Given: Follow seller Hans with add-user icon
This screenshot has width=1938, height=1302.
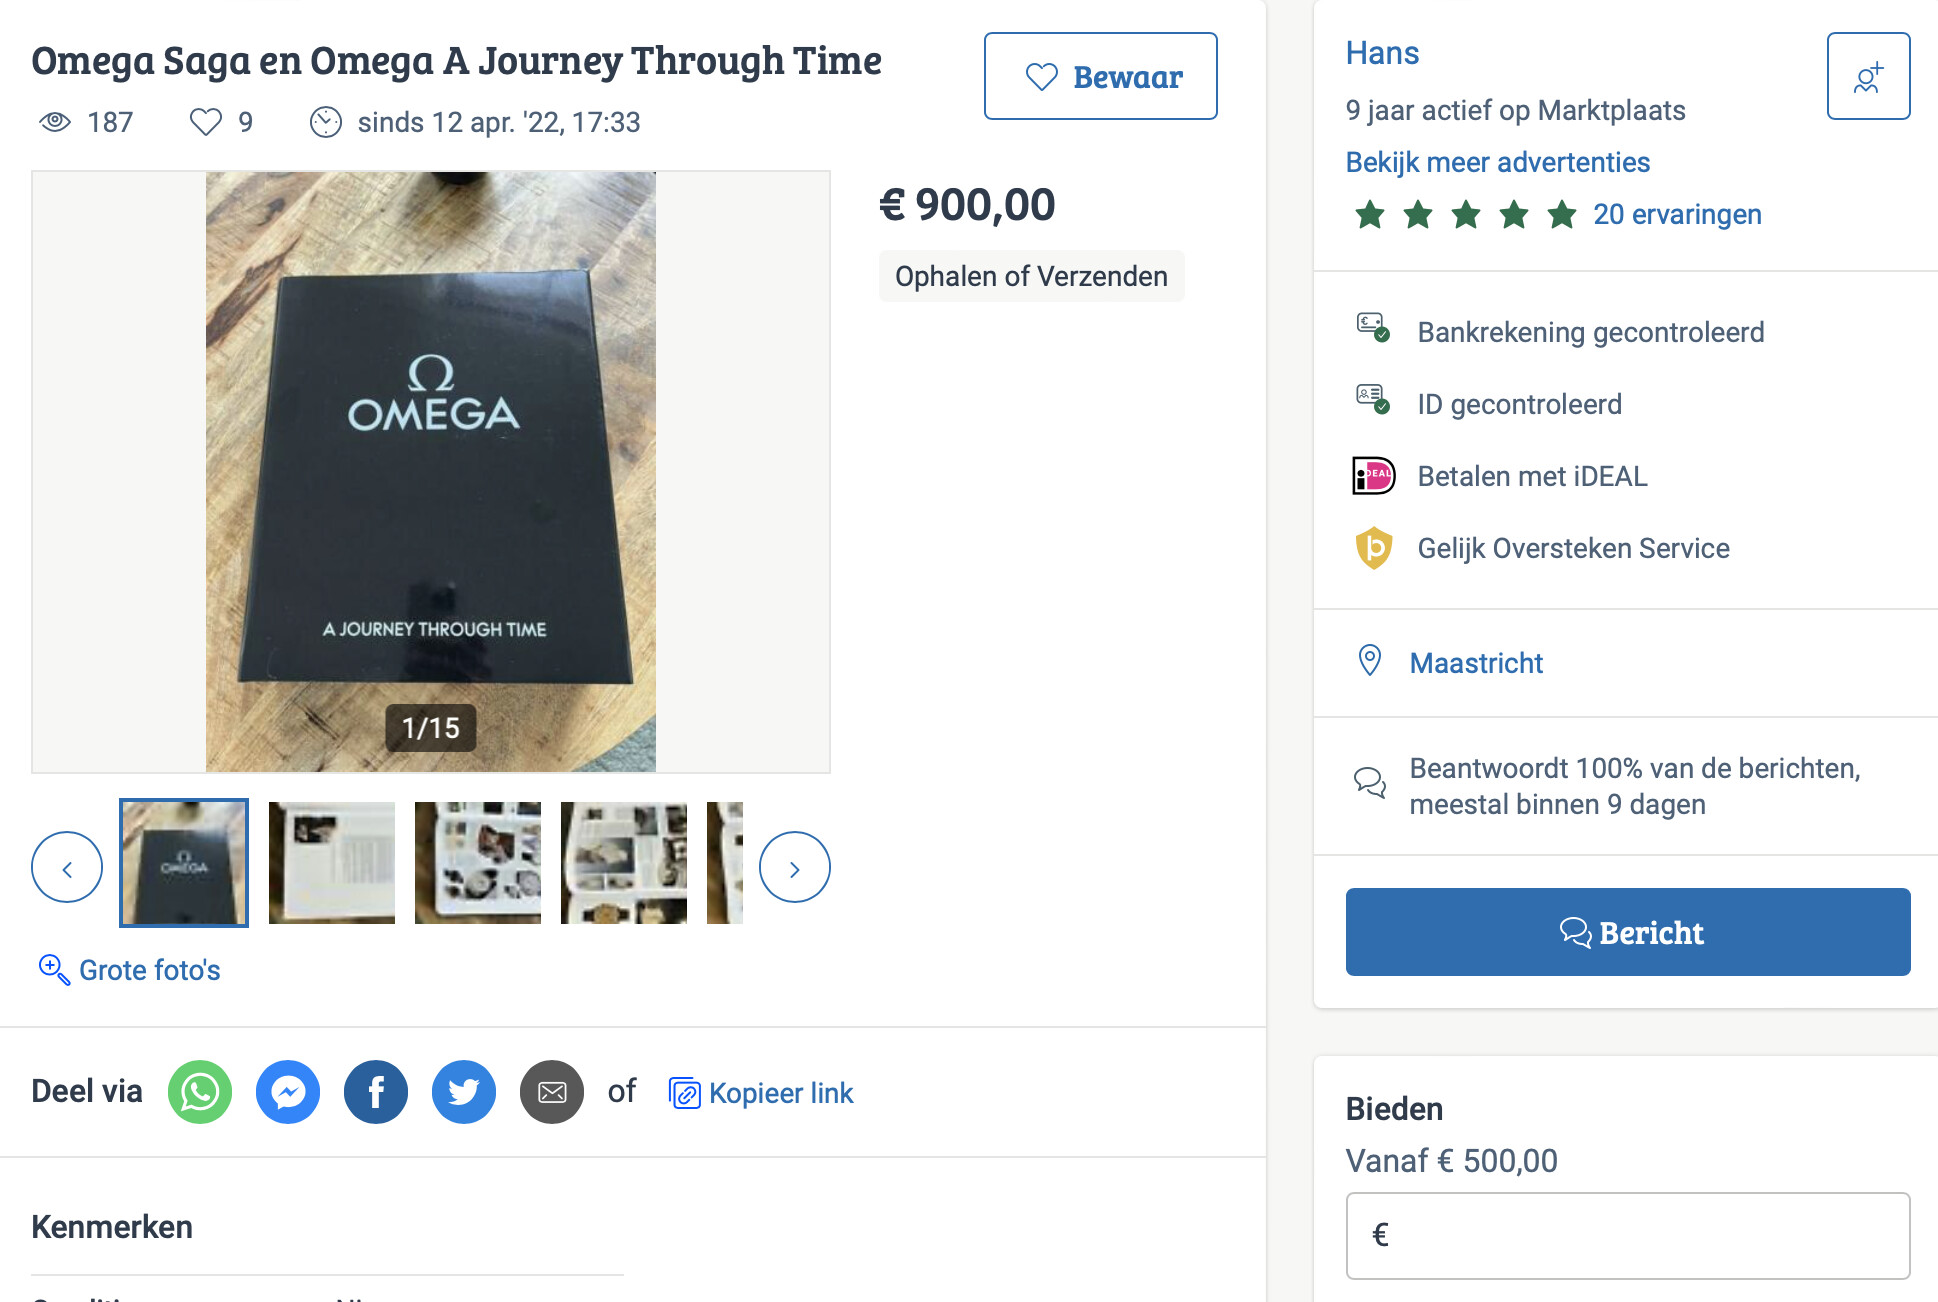Looking at the screenshot, I should 1868,76.
